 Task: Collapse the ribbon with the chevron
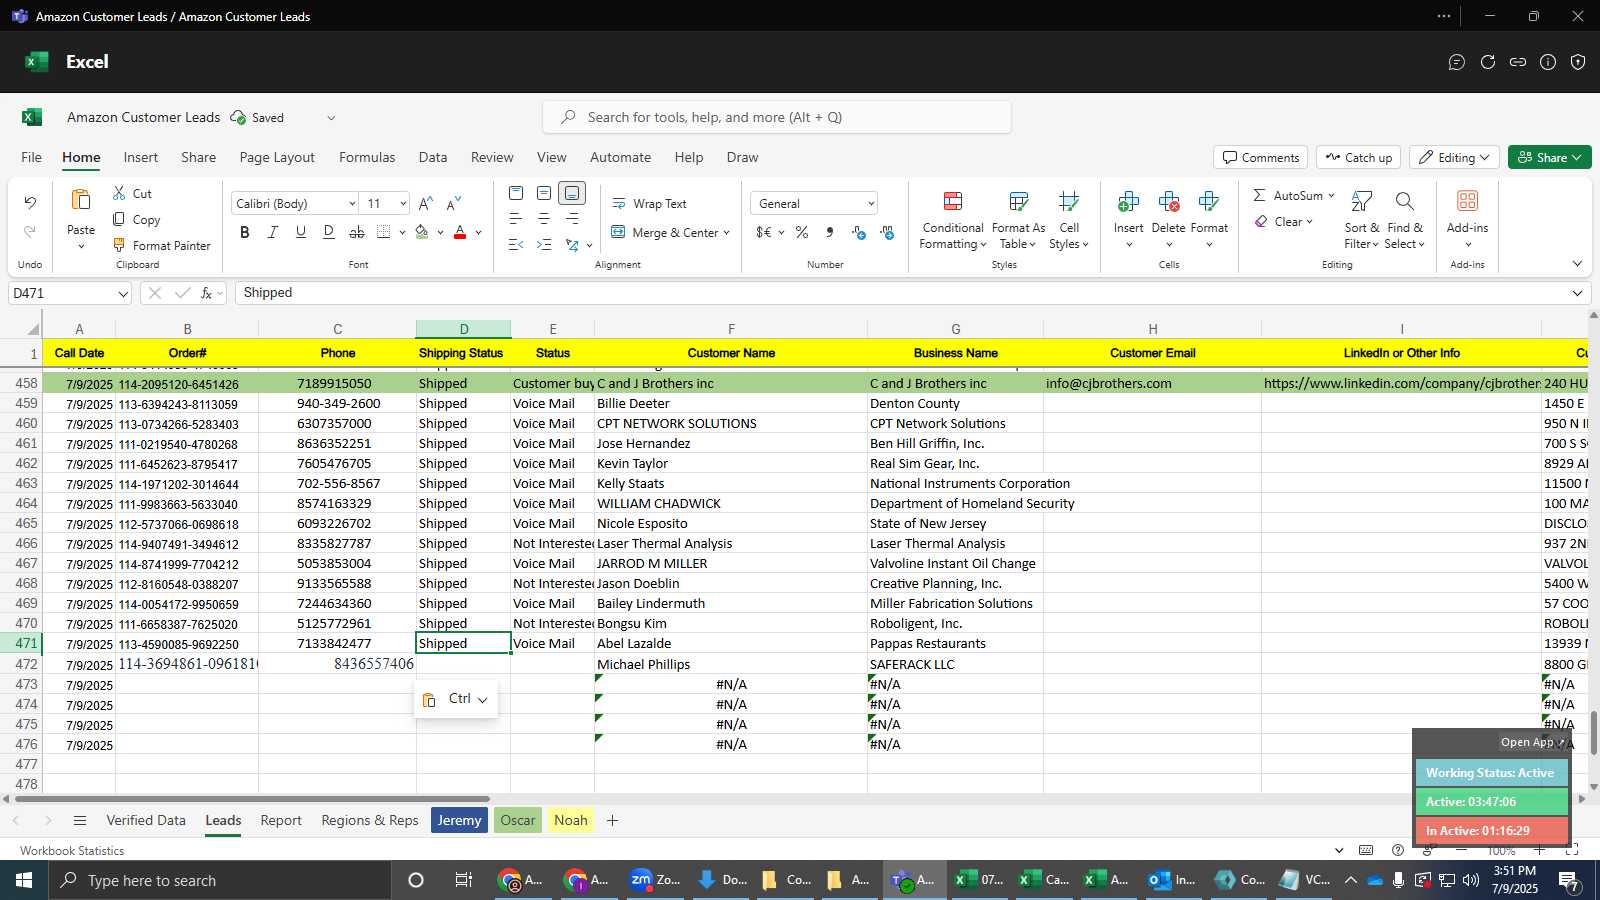1577,264
